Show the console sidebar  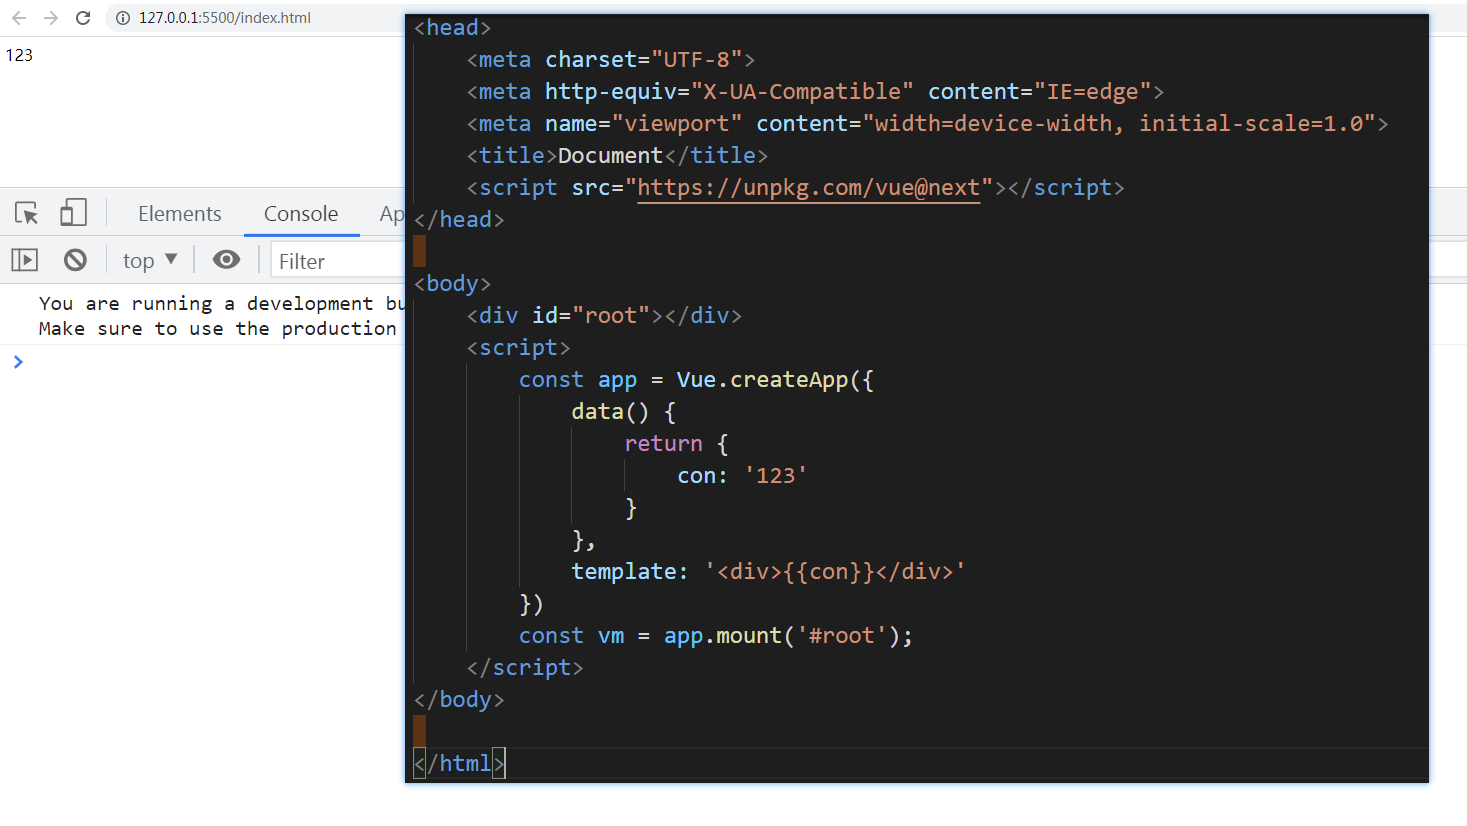click(x=25, y=260)
